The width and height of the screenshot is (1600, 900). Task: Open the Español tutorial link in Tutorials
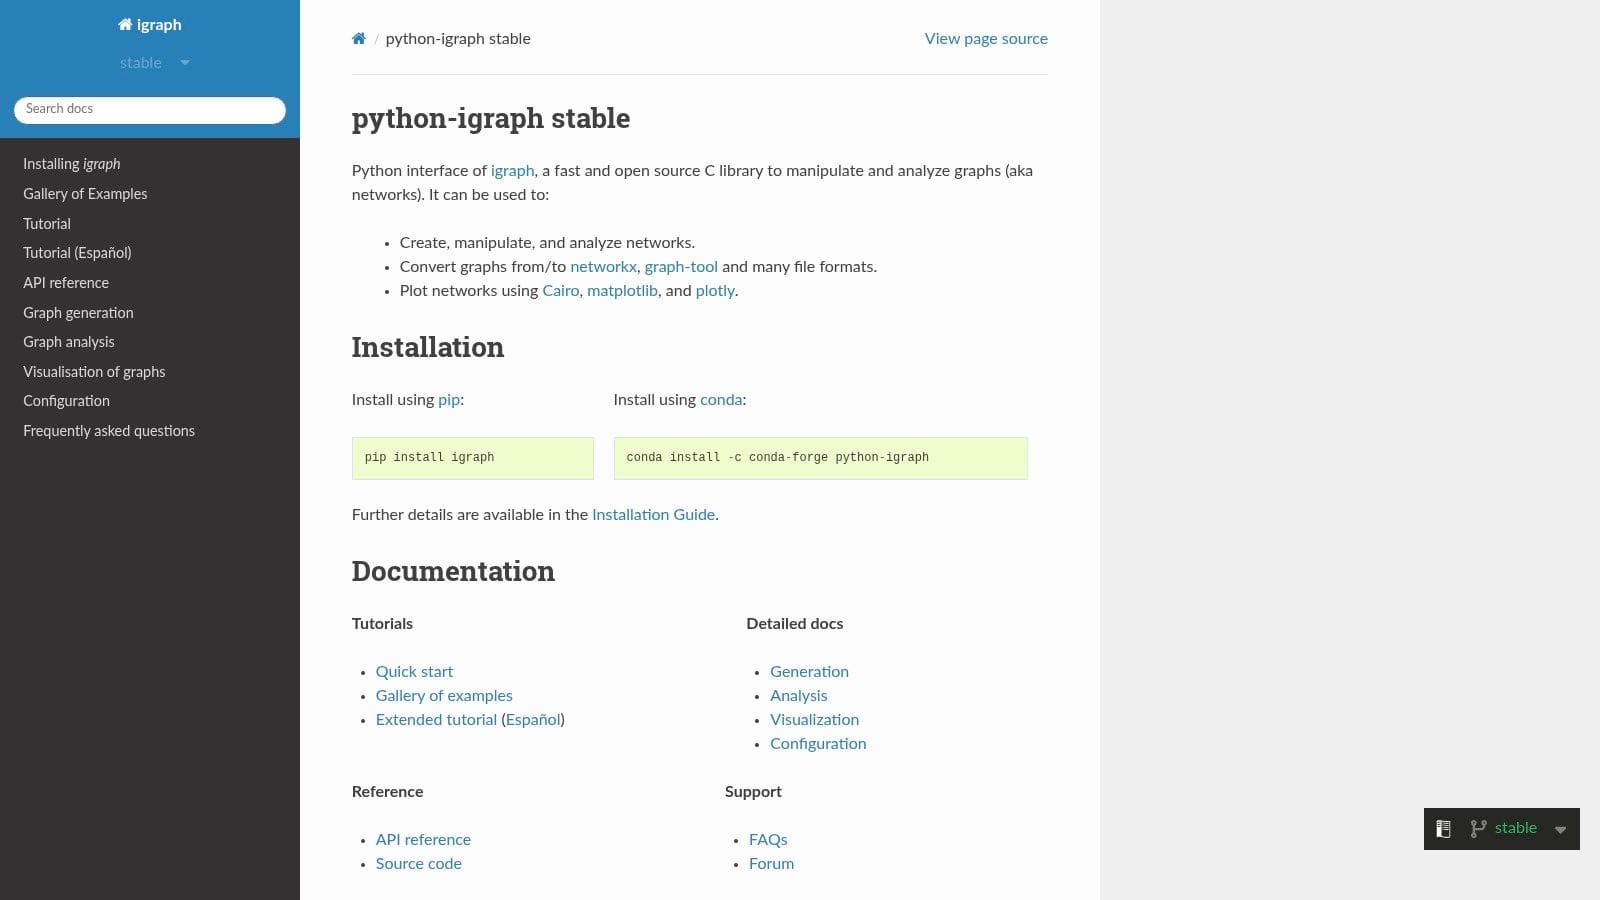(x=533, y=720)
